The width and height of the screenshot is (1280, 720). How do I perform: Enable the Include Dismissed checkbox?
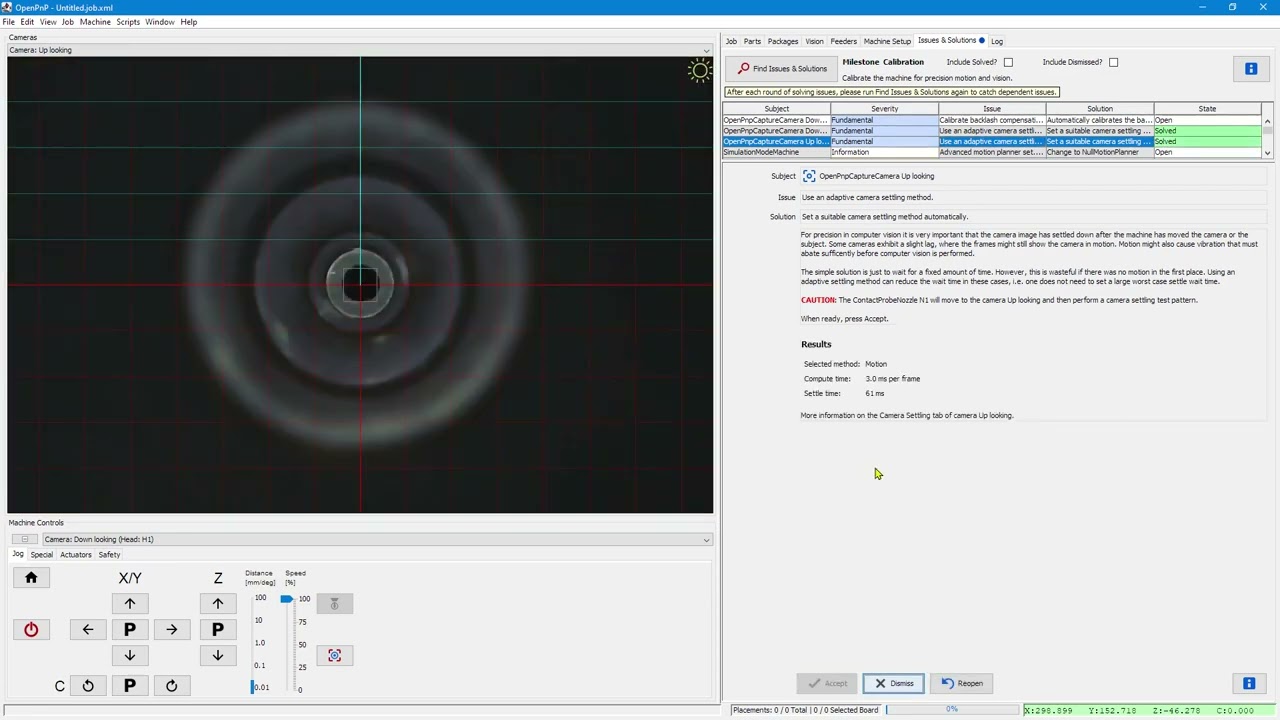[x=1113, y=62]
